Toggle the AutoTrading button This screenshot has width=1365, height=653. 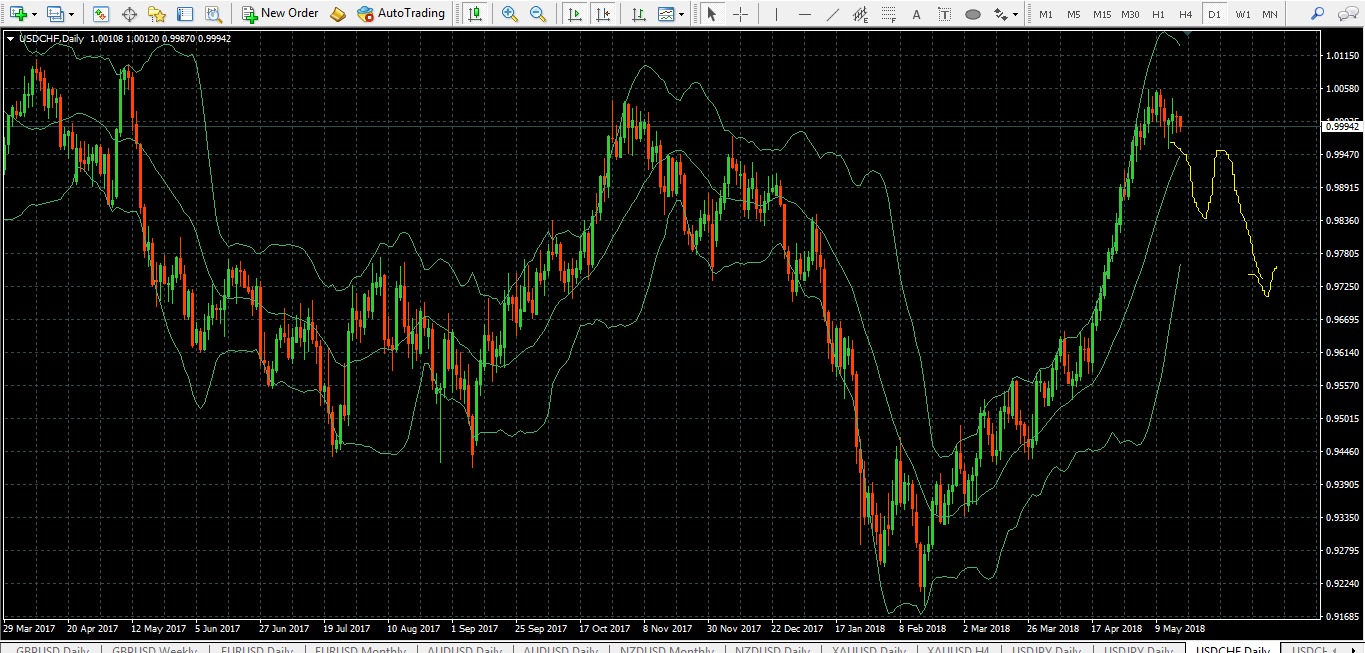(401, 14)
